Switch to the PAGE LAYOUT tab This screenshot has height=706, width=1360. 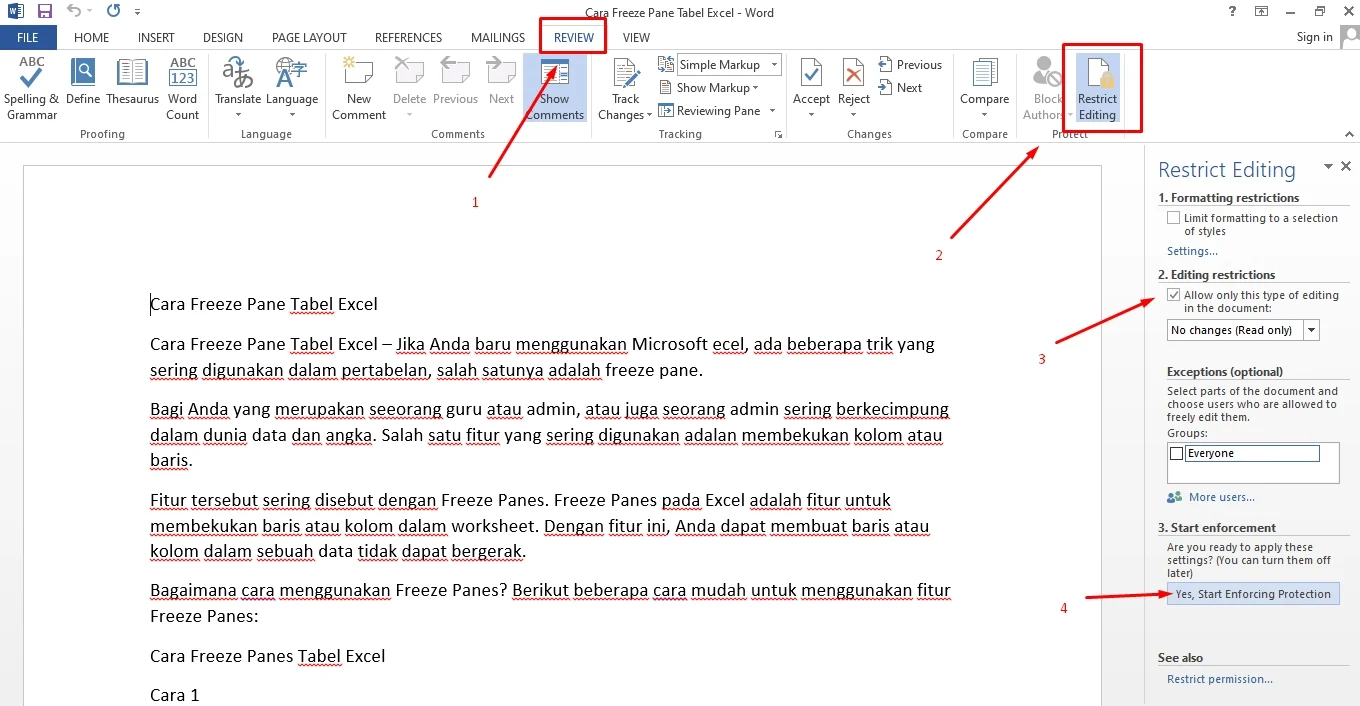[309, 37]
